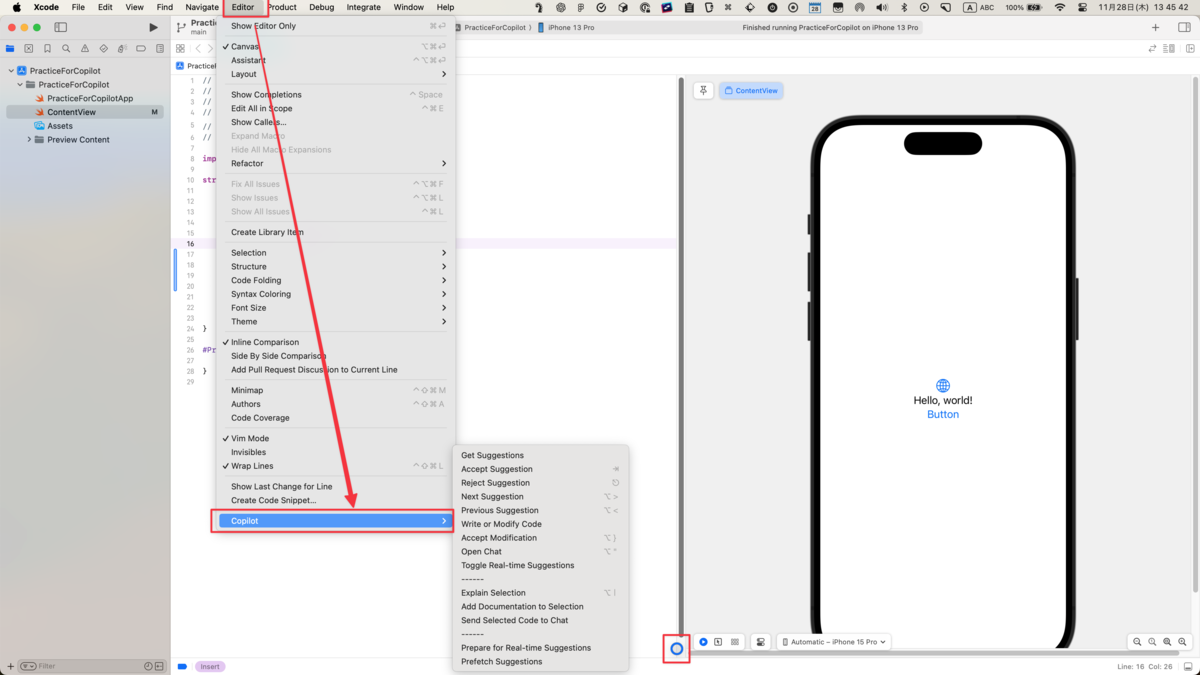Toggle the debug area button at bottom right
1200x675 pixels.
point(1187,666)
